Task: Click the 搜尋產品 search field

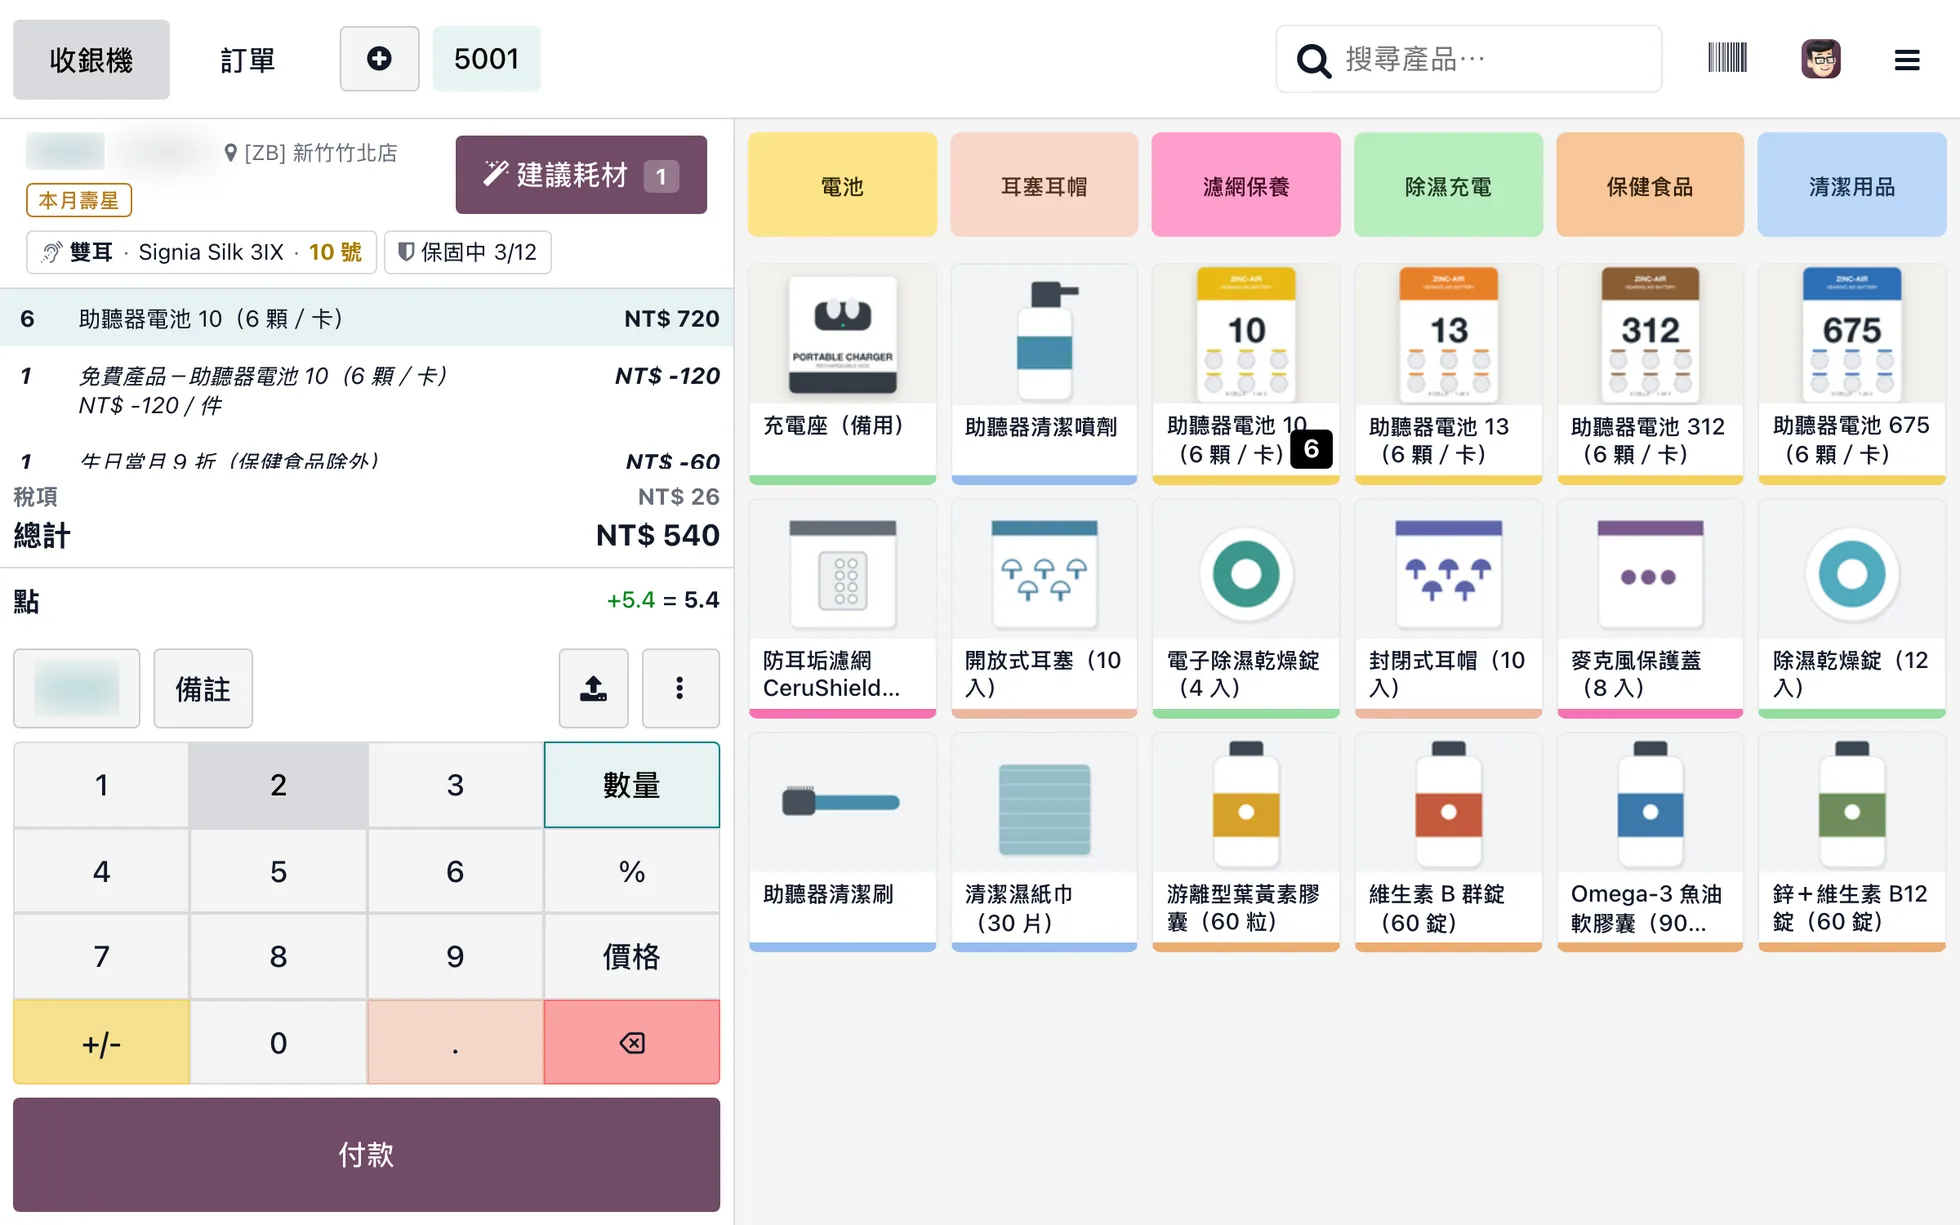Action: [x=1469, y=59]
